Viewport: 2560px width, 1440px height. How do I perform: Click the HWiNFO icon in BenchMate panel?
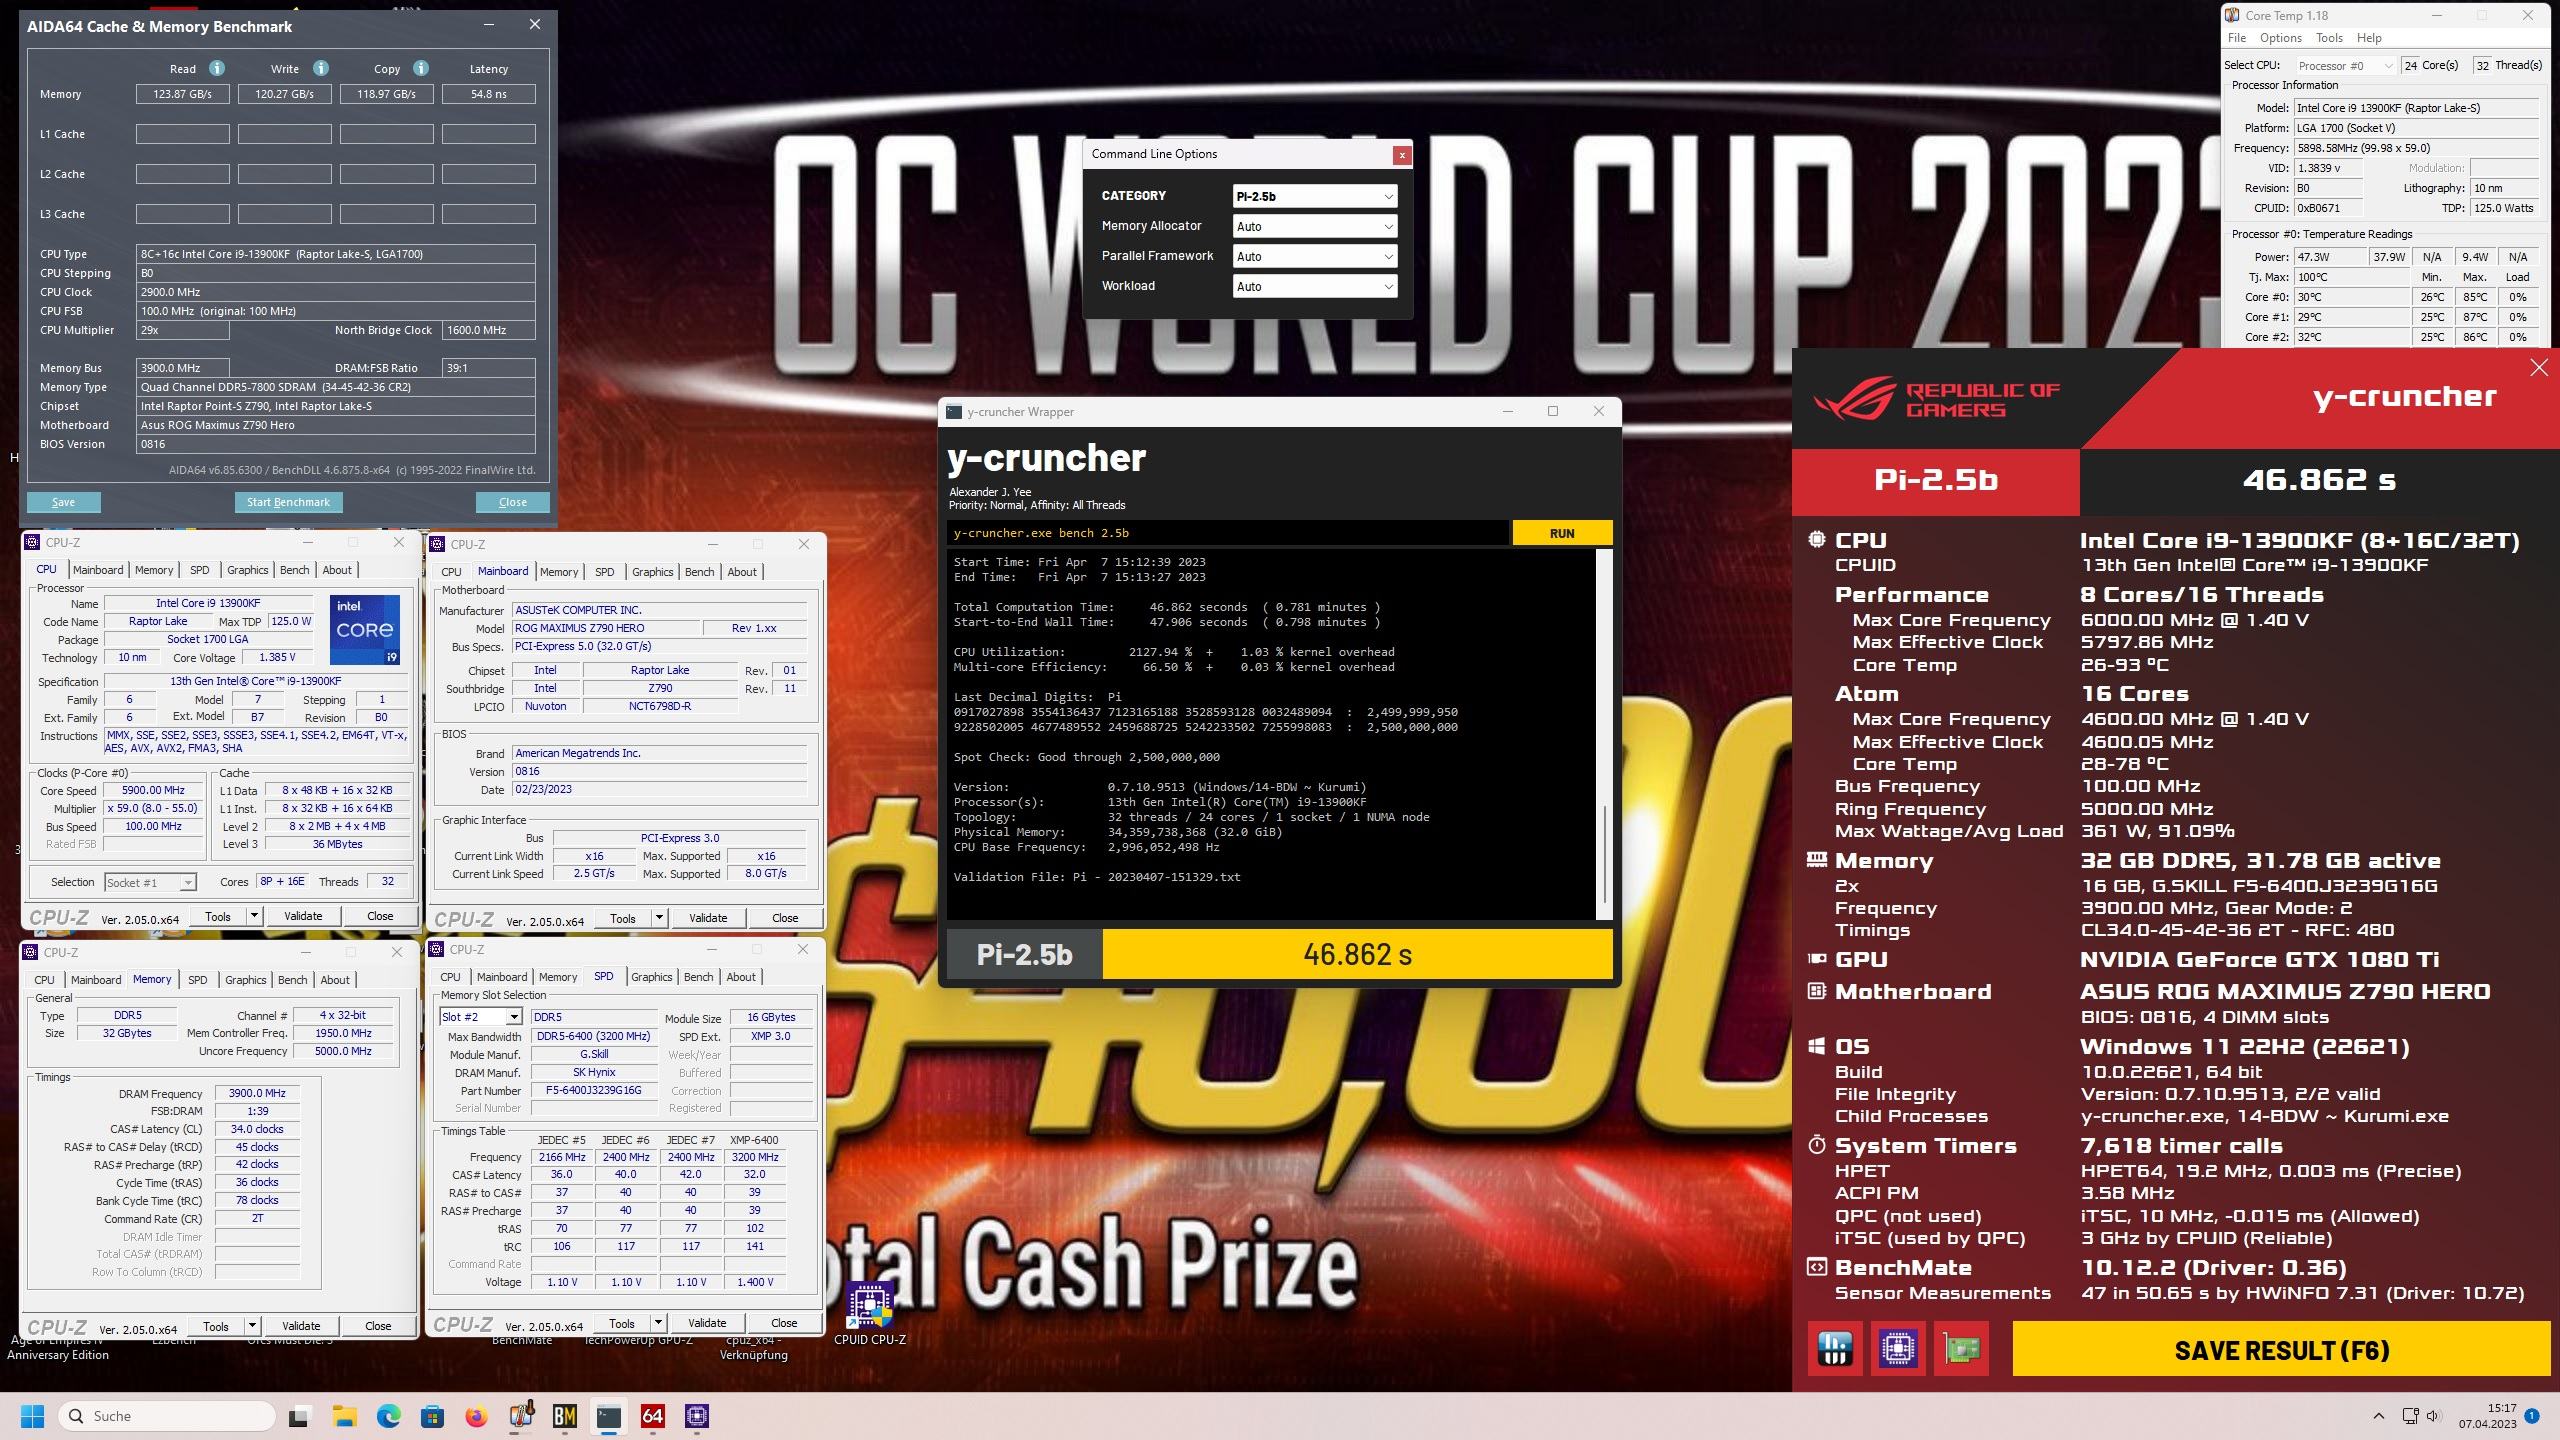point(1835,1349)
